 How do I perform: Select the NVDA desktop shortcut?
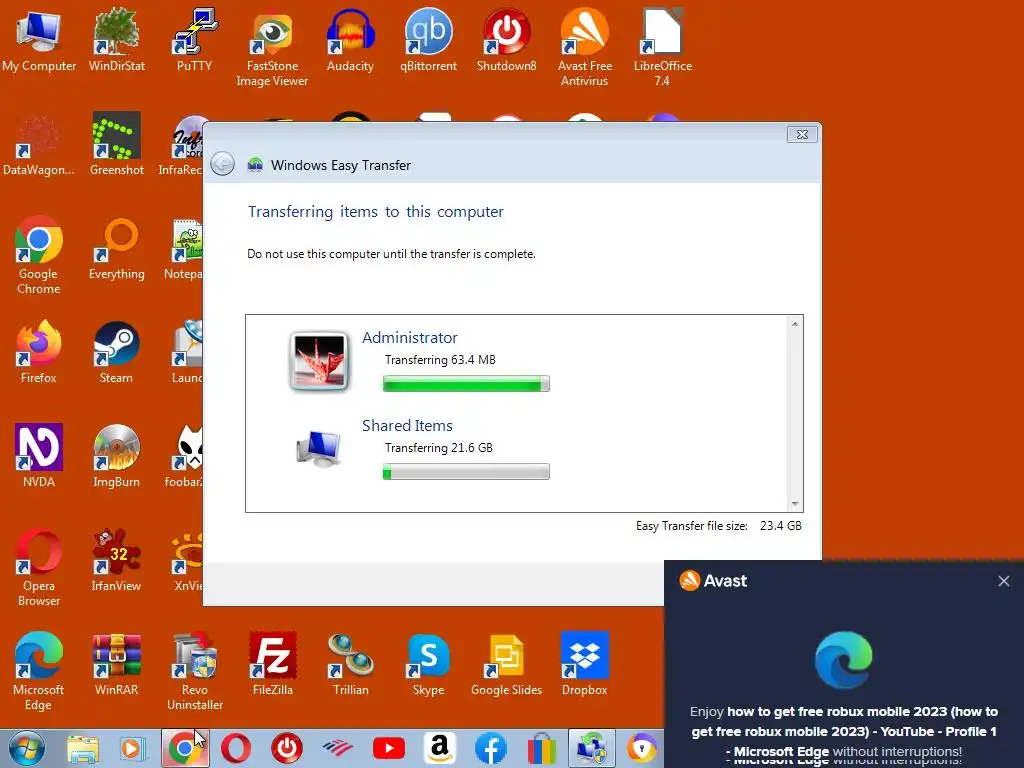click(39, 457)
